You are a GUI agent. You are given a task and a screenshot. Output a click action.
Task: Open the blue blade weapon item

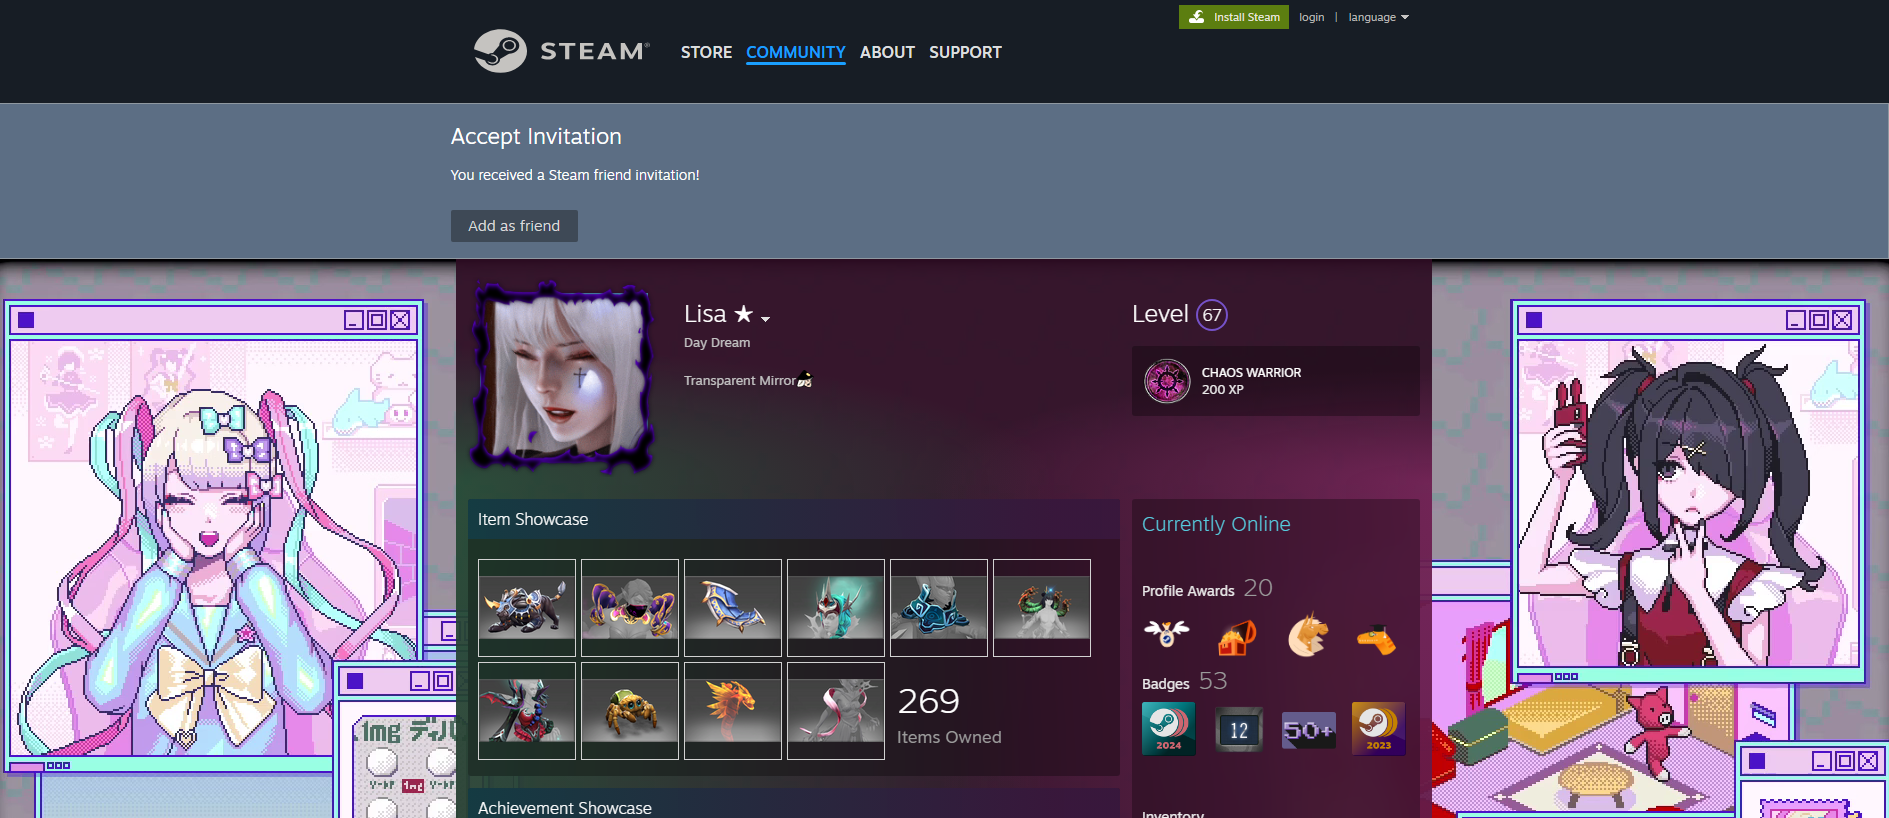(733, 608)
